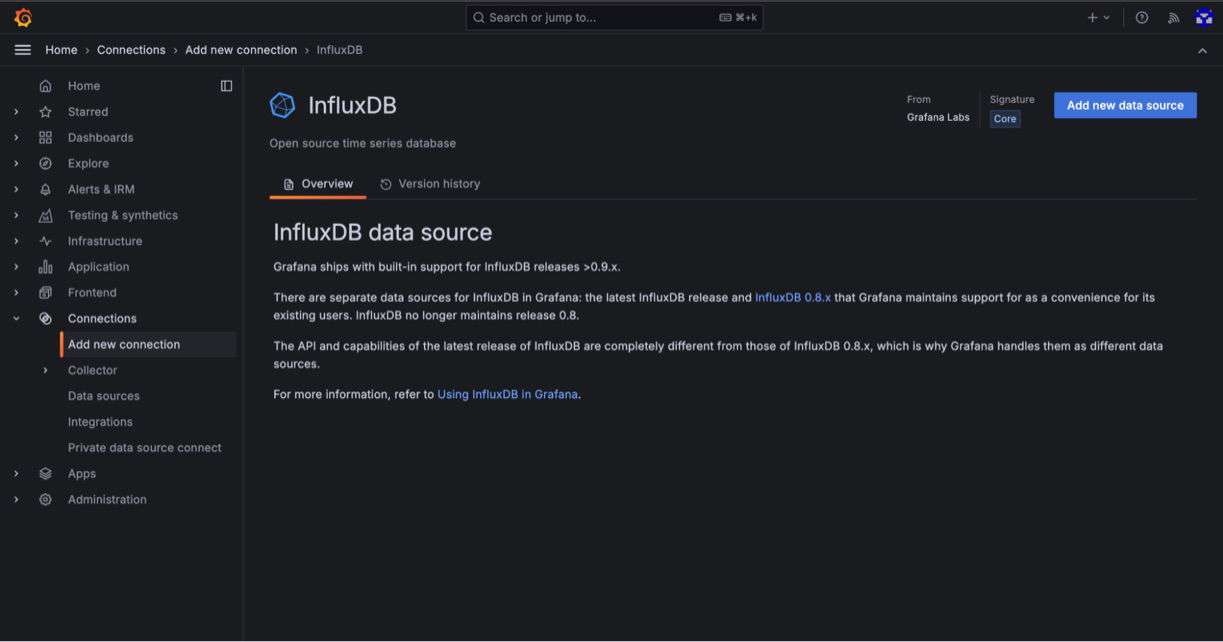Click the Search or jump to field
This screenshot has height=642, width=1223.
point(614,18)
